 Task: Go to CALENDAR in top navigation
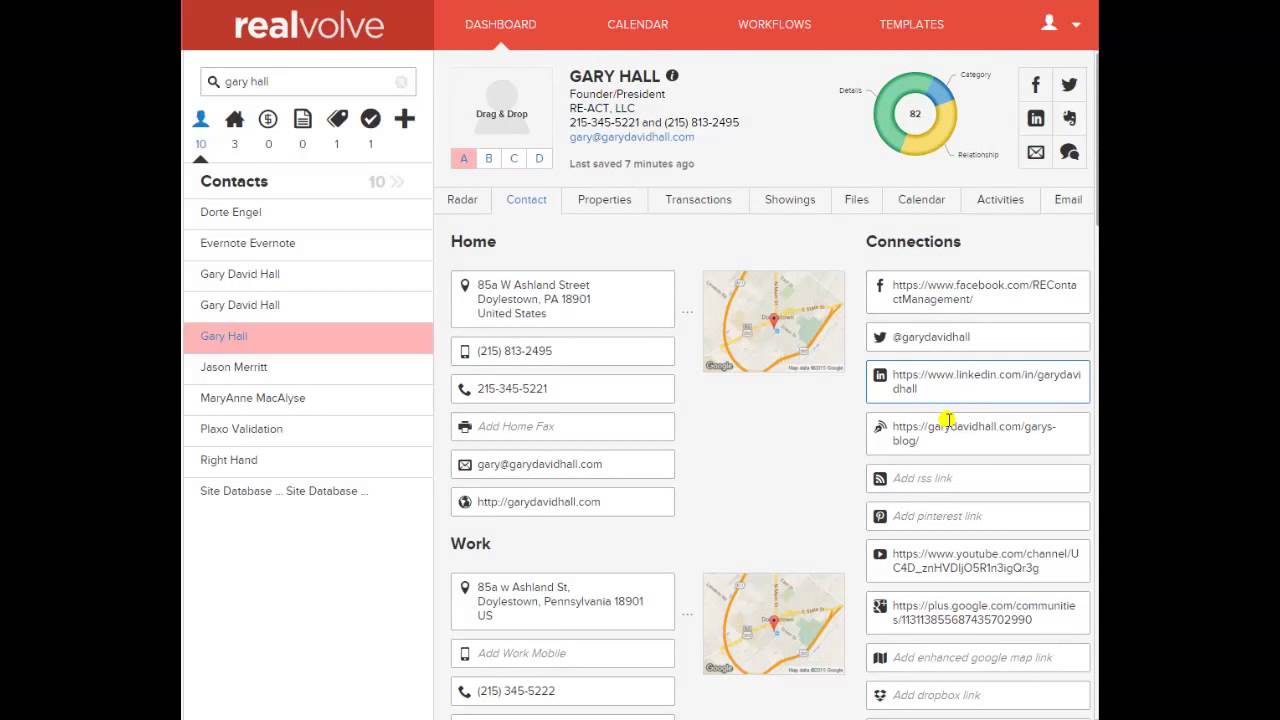pos(638,24)
